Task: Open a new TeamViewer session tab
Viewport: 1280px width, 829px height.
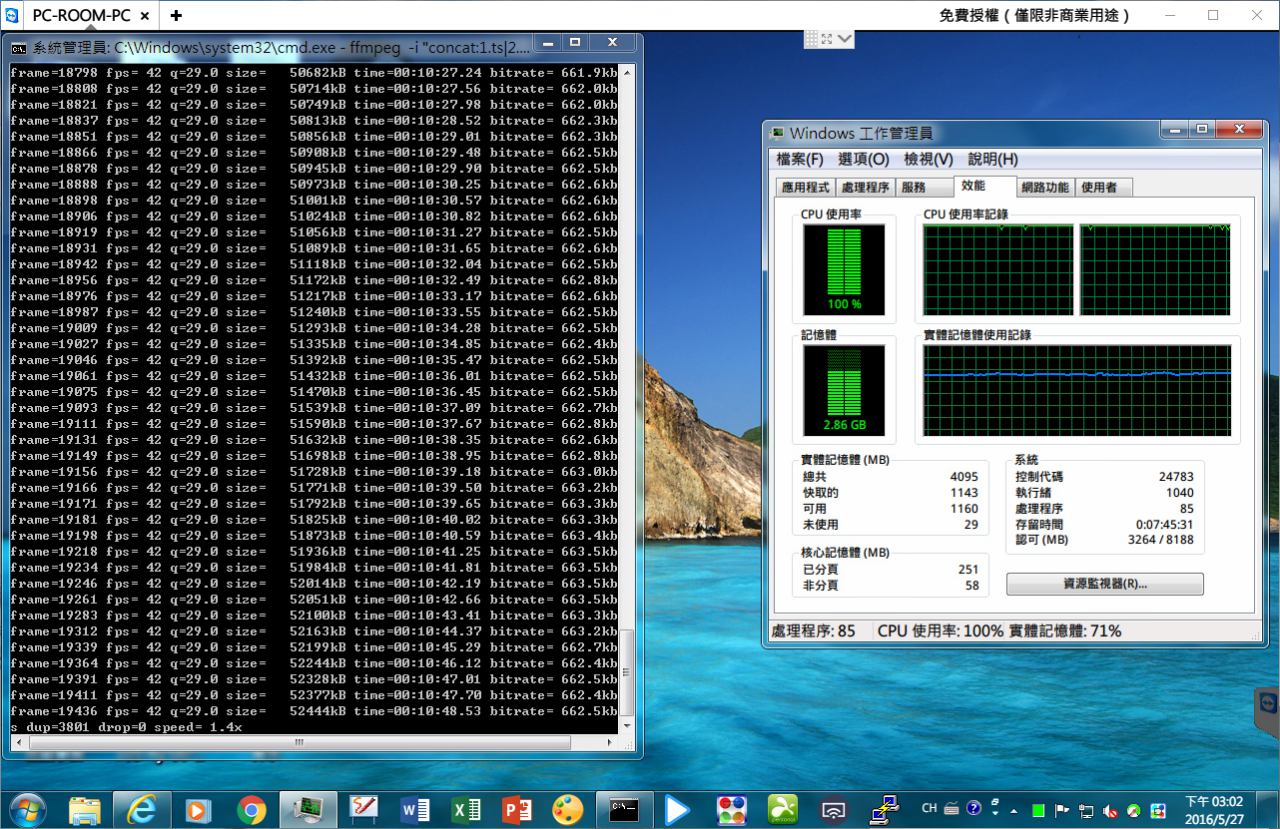Action: 176,15
